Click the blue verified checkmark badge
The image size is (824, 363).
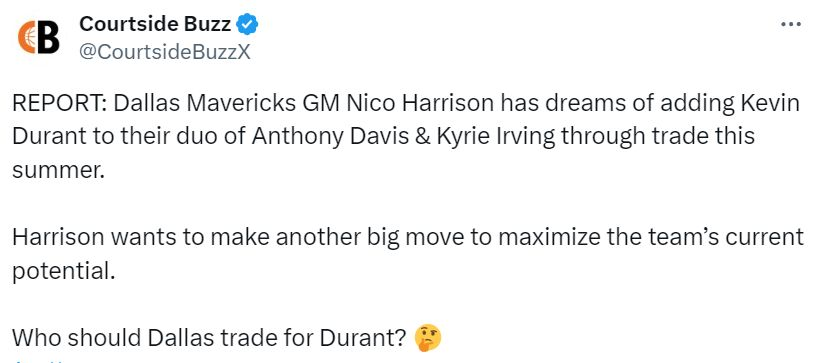point(247,24)
